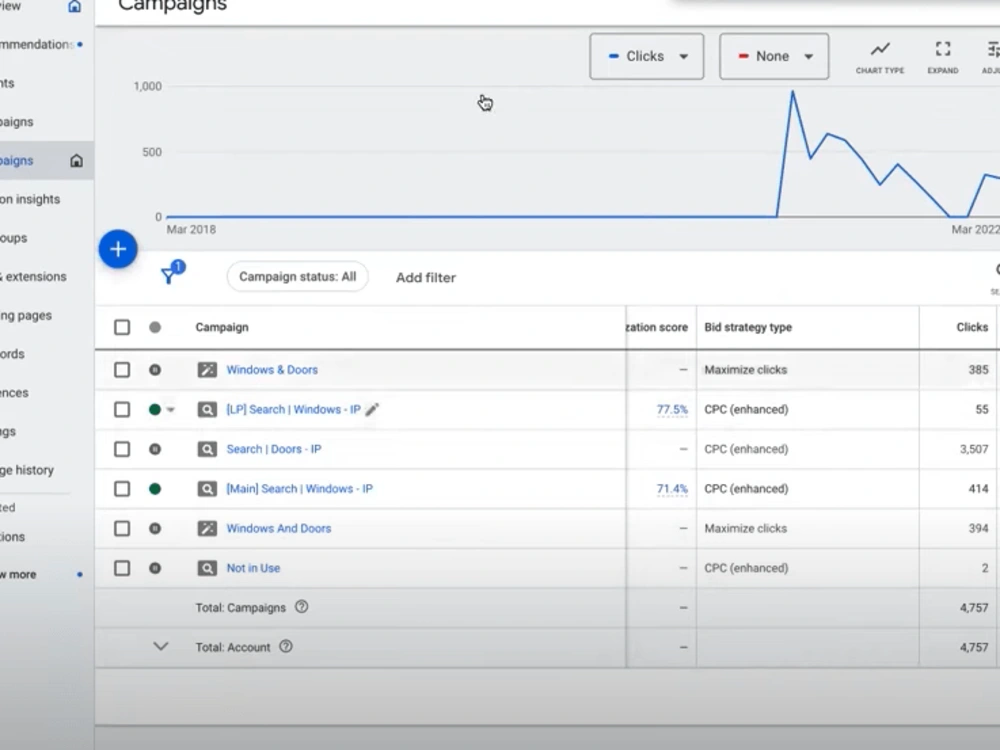This screenshot has width=1000, height=750.
Task: Open Auction insights in the sidebar
Action: tap(30, 199)
